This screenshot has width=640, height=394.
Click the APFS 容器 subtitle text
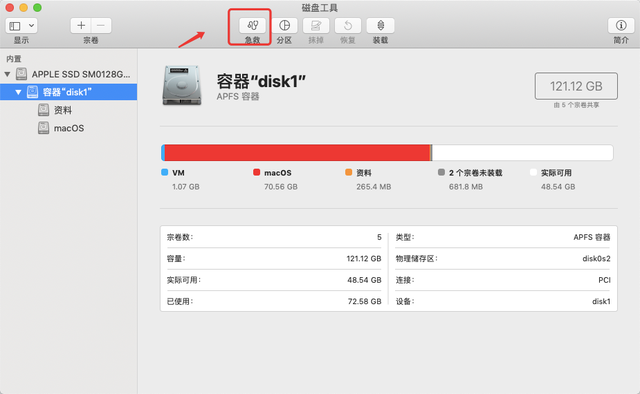click(x=238, y=96)
